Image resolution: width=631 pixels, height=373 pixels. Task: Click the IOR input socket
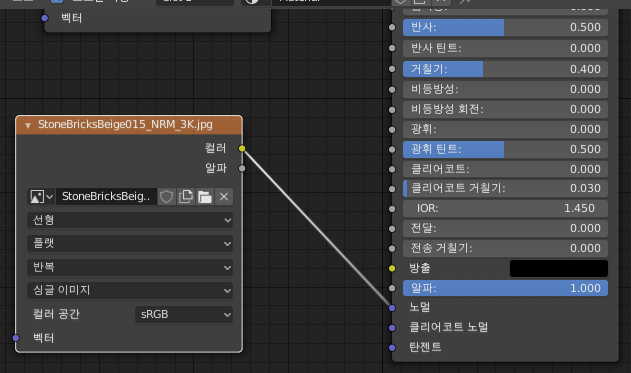click(x=392, y=209)
